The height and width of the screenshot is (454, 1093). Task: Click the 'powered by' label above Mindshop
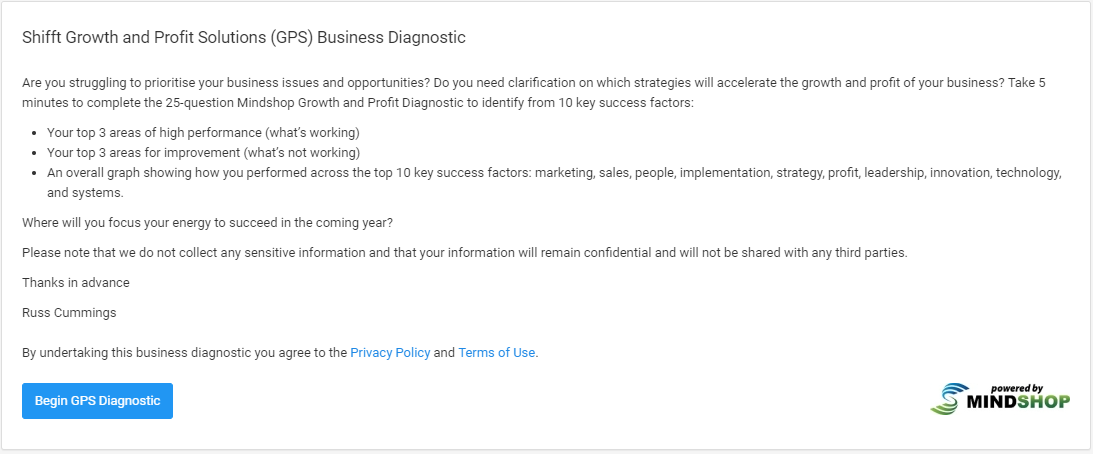click(1016, 388)
